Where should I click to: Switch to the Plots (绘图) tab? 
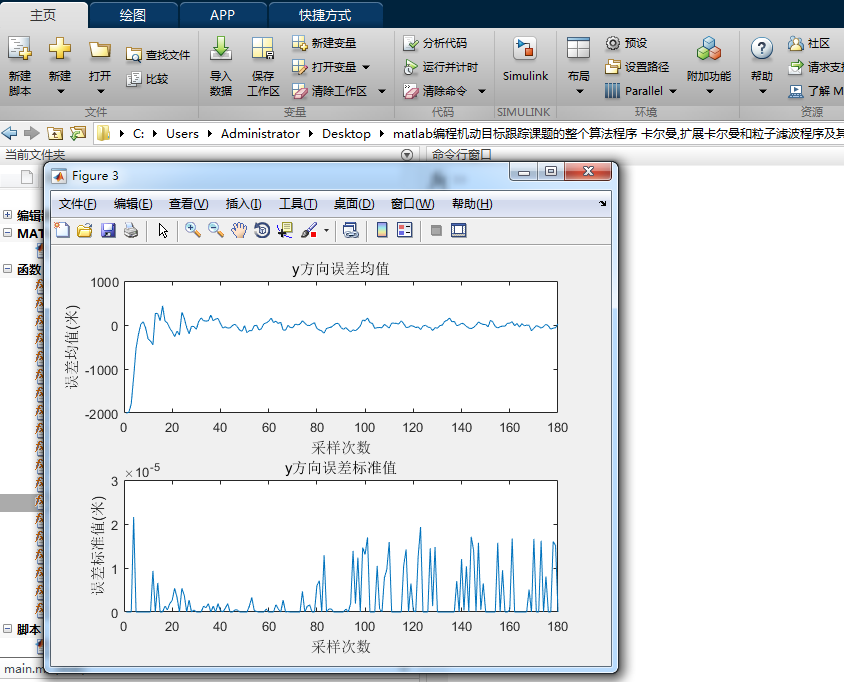click(133, 15)
